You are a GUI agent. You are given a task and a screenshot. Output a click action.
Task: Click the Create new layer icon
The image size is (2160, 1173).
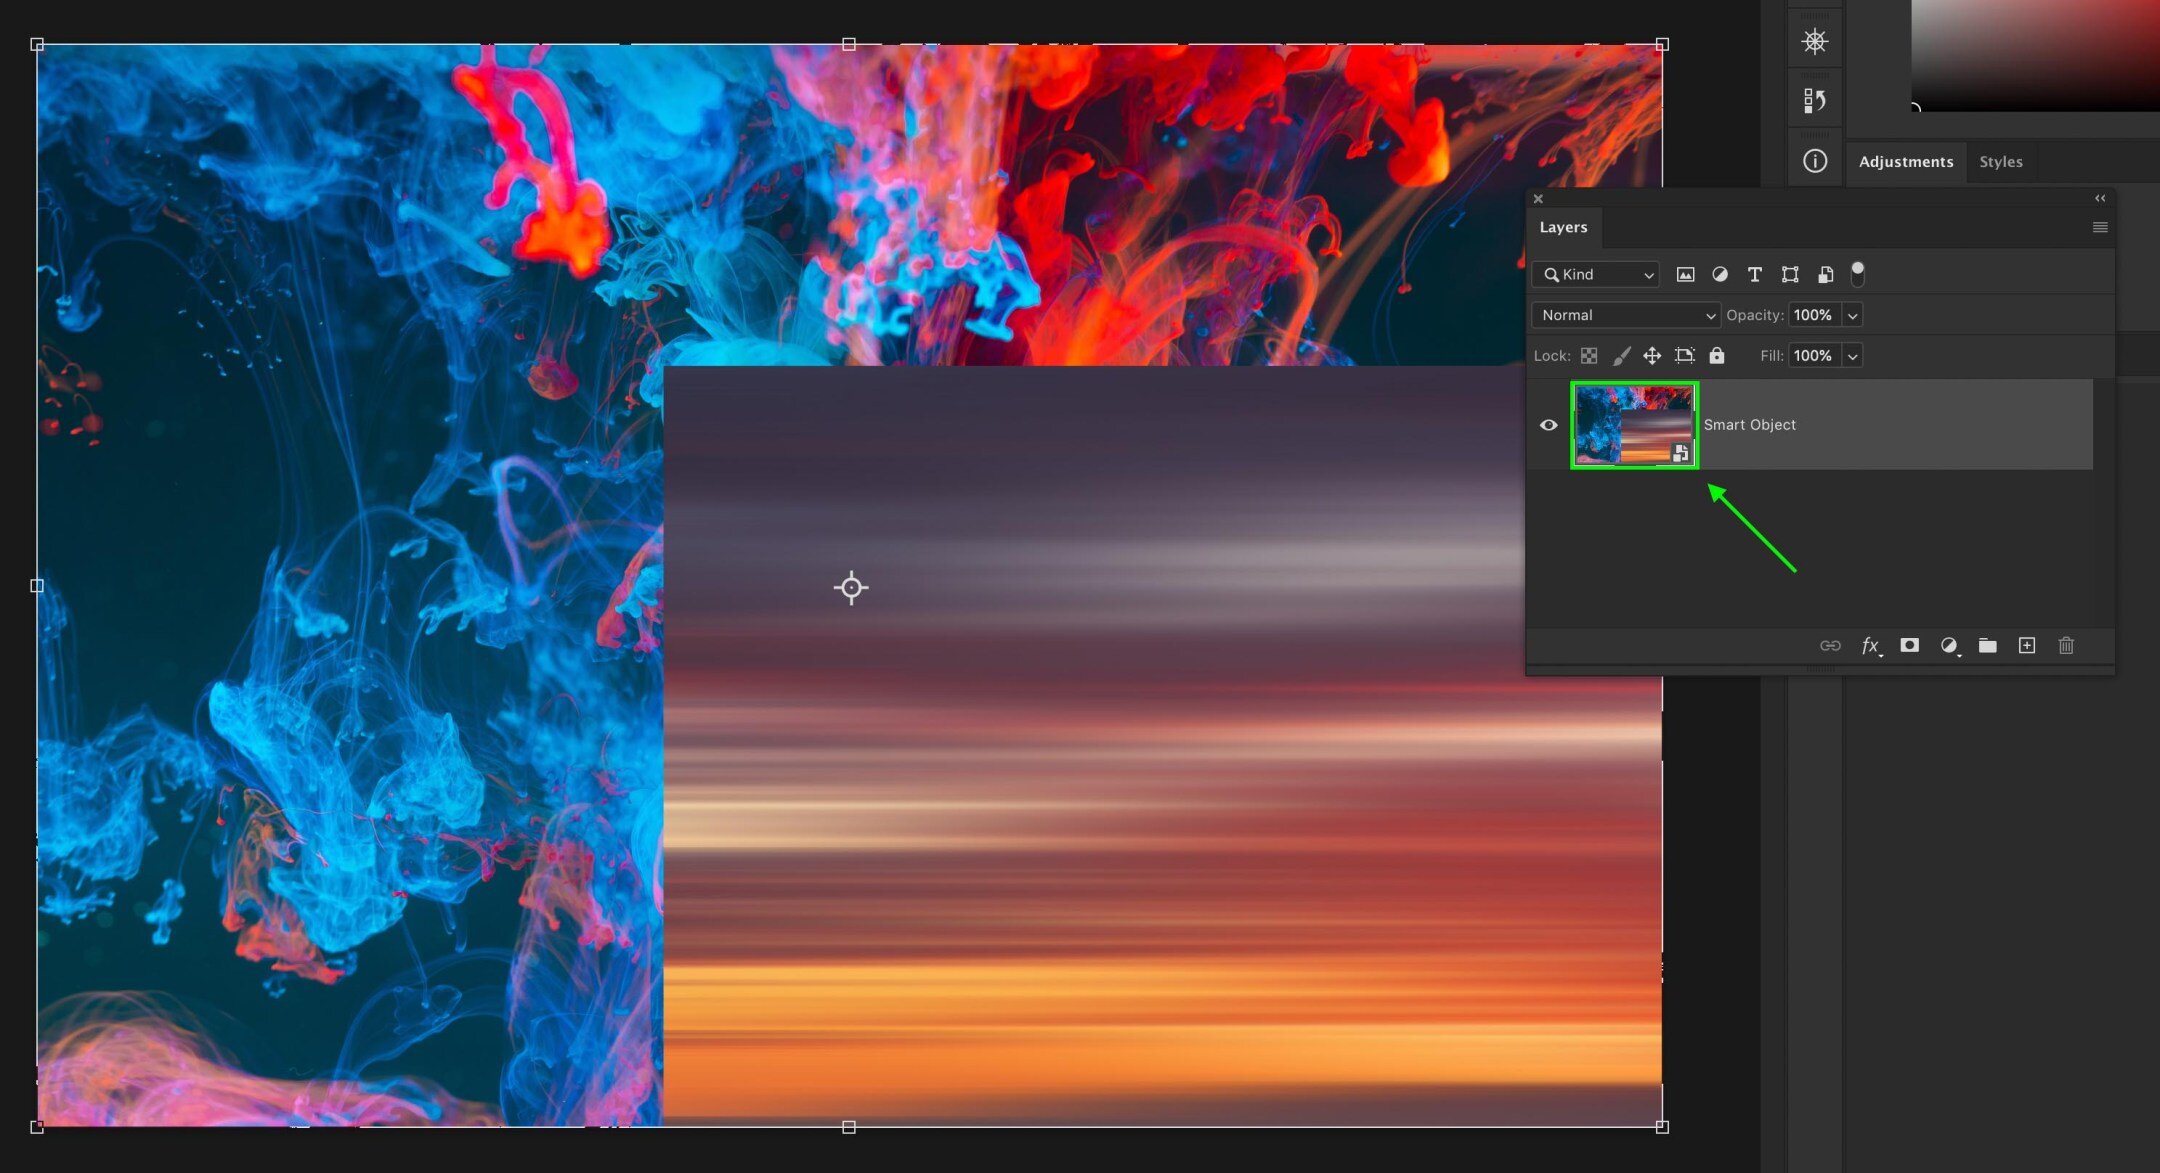[2029, 646]
